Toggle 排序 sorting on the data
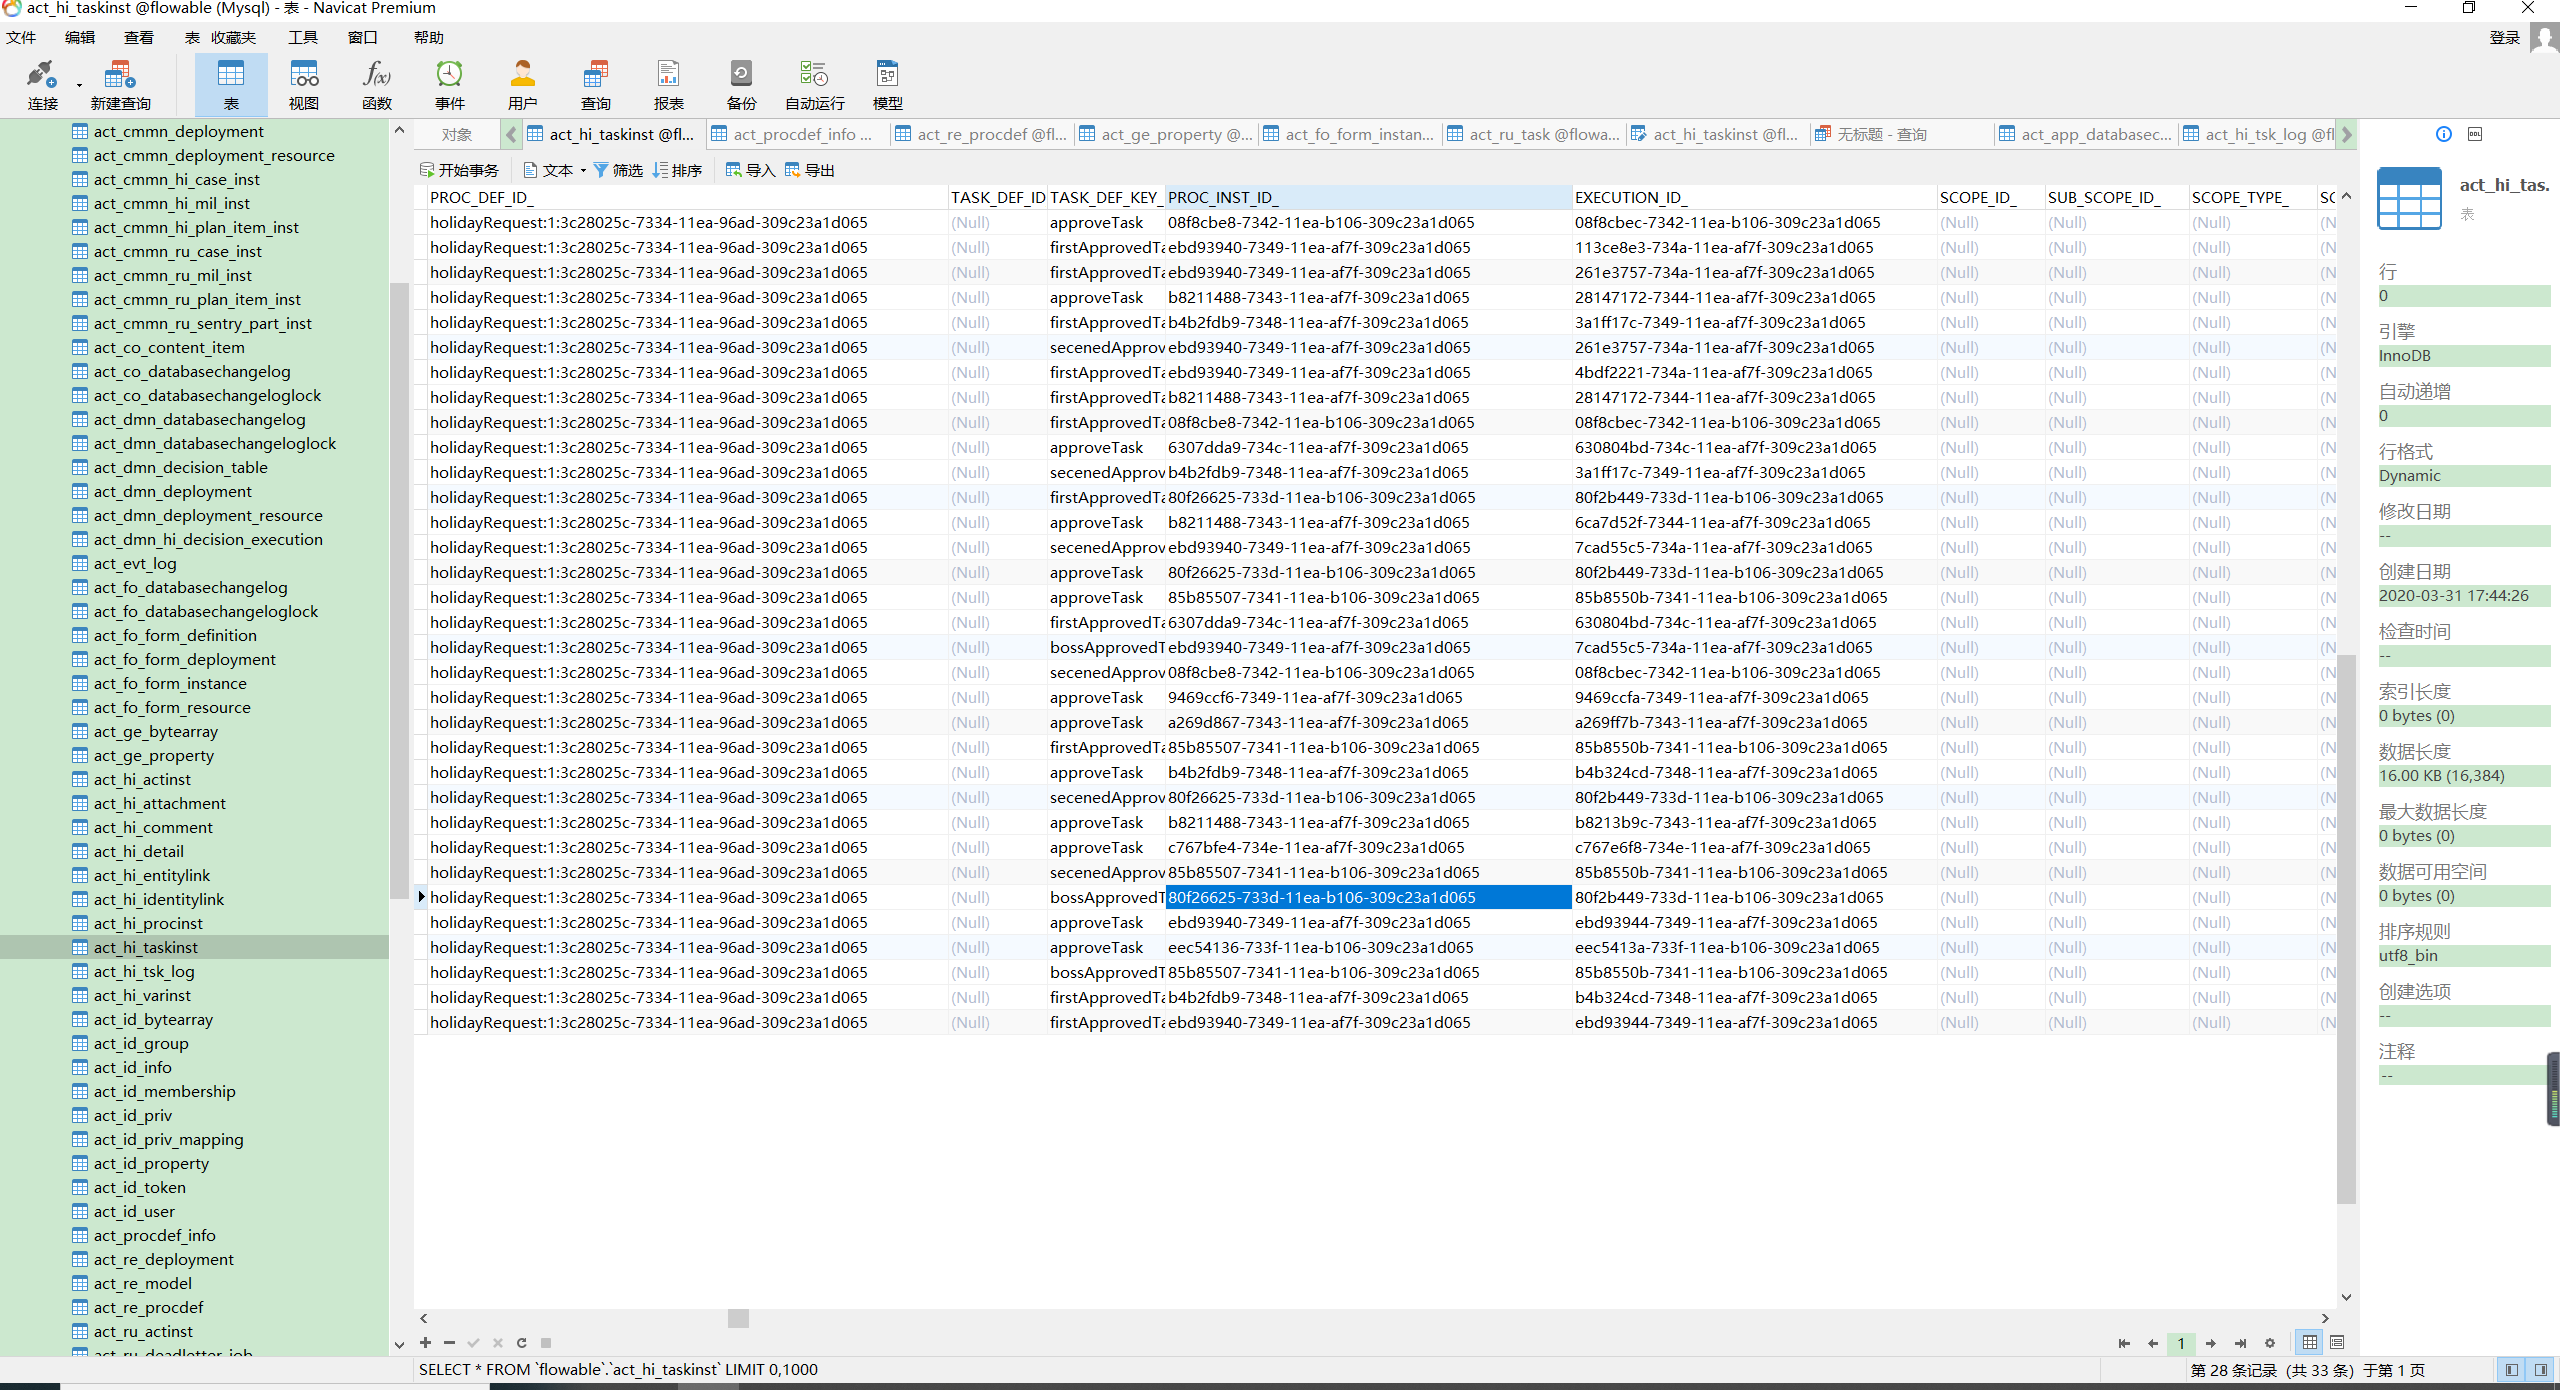This screenshot has width=2560, height=1390. coord(678,169)
